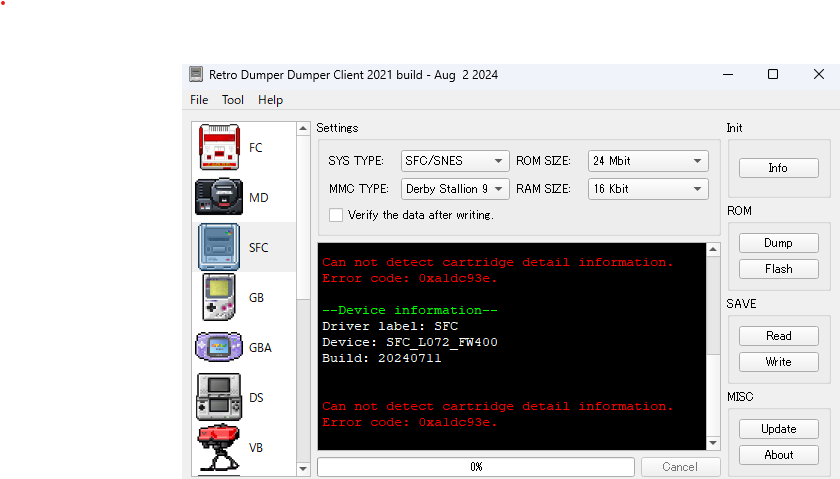Click console list scroll up arrow

303,128
